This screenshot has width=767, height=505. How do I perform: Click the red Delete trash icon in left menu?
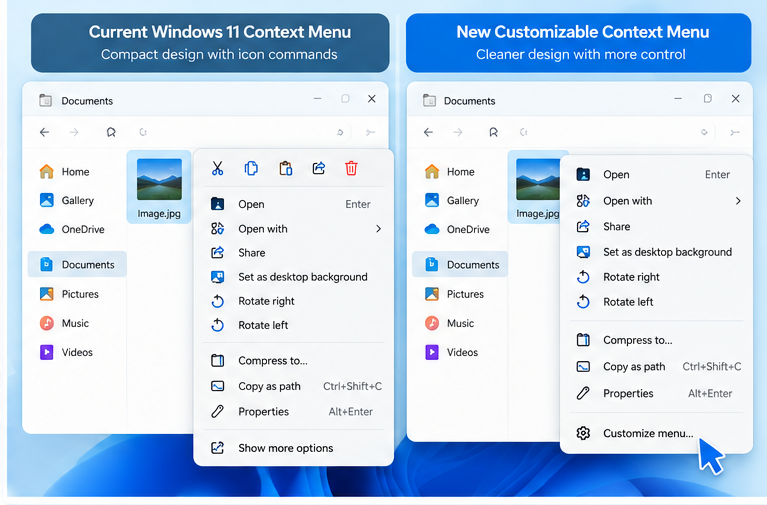coord(351,168)
